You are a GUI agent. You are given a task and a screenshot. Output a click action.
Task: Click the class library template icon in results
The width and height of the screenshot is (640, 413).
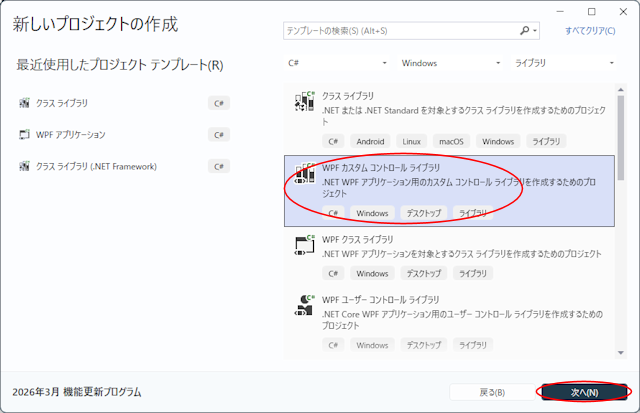(x=305, y=102)
